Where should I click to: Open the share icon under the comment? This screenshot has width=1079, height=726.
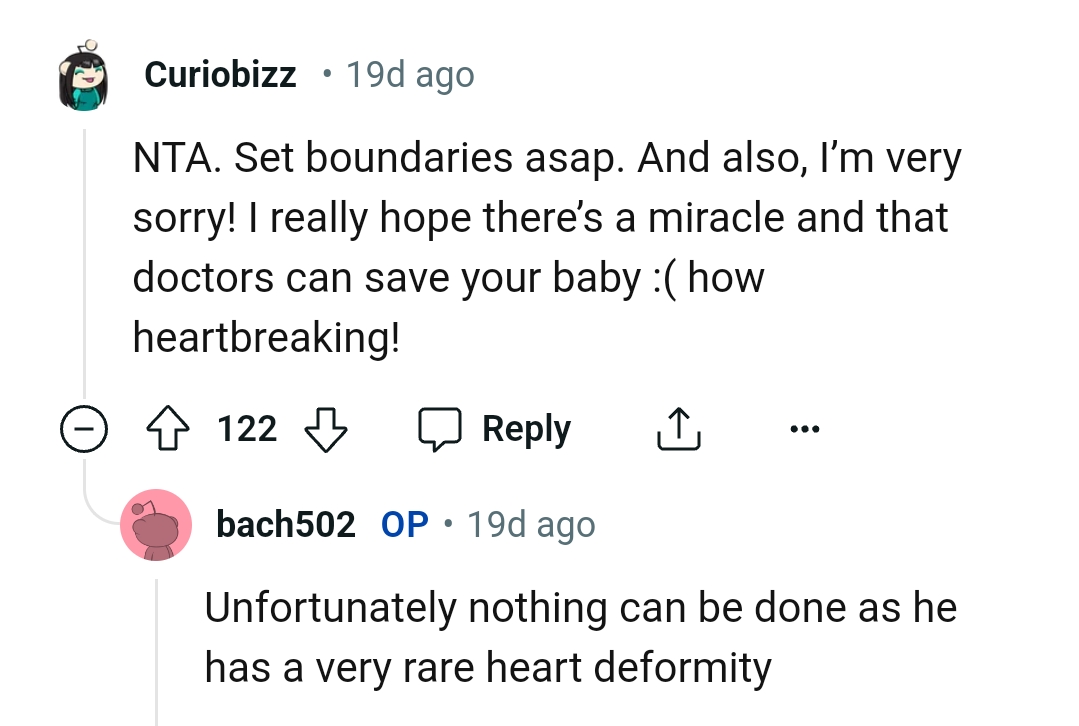[x=678, y=428]
